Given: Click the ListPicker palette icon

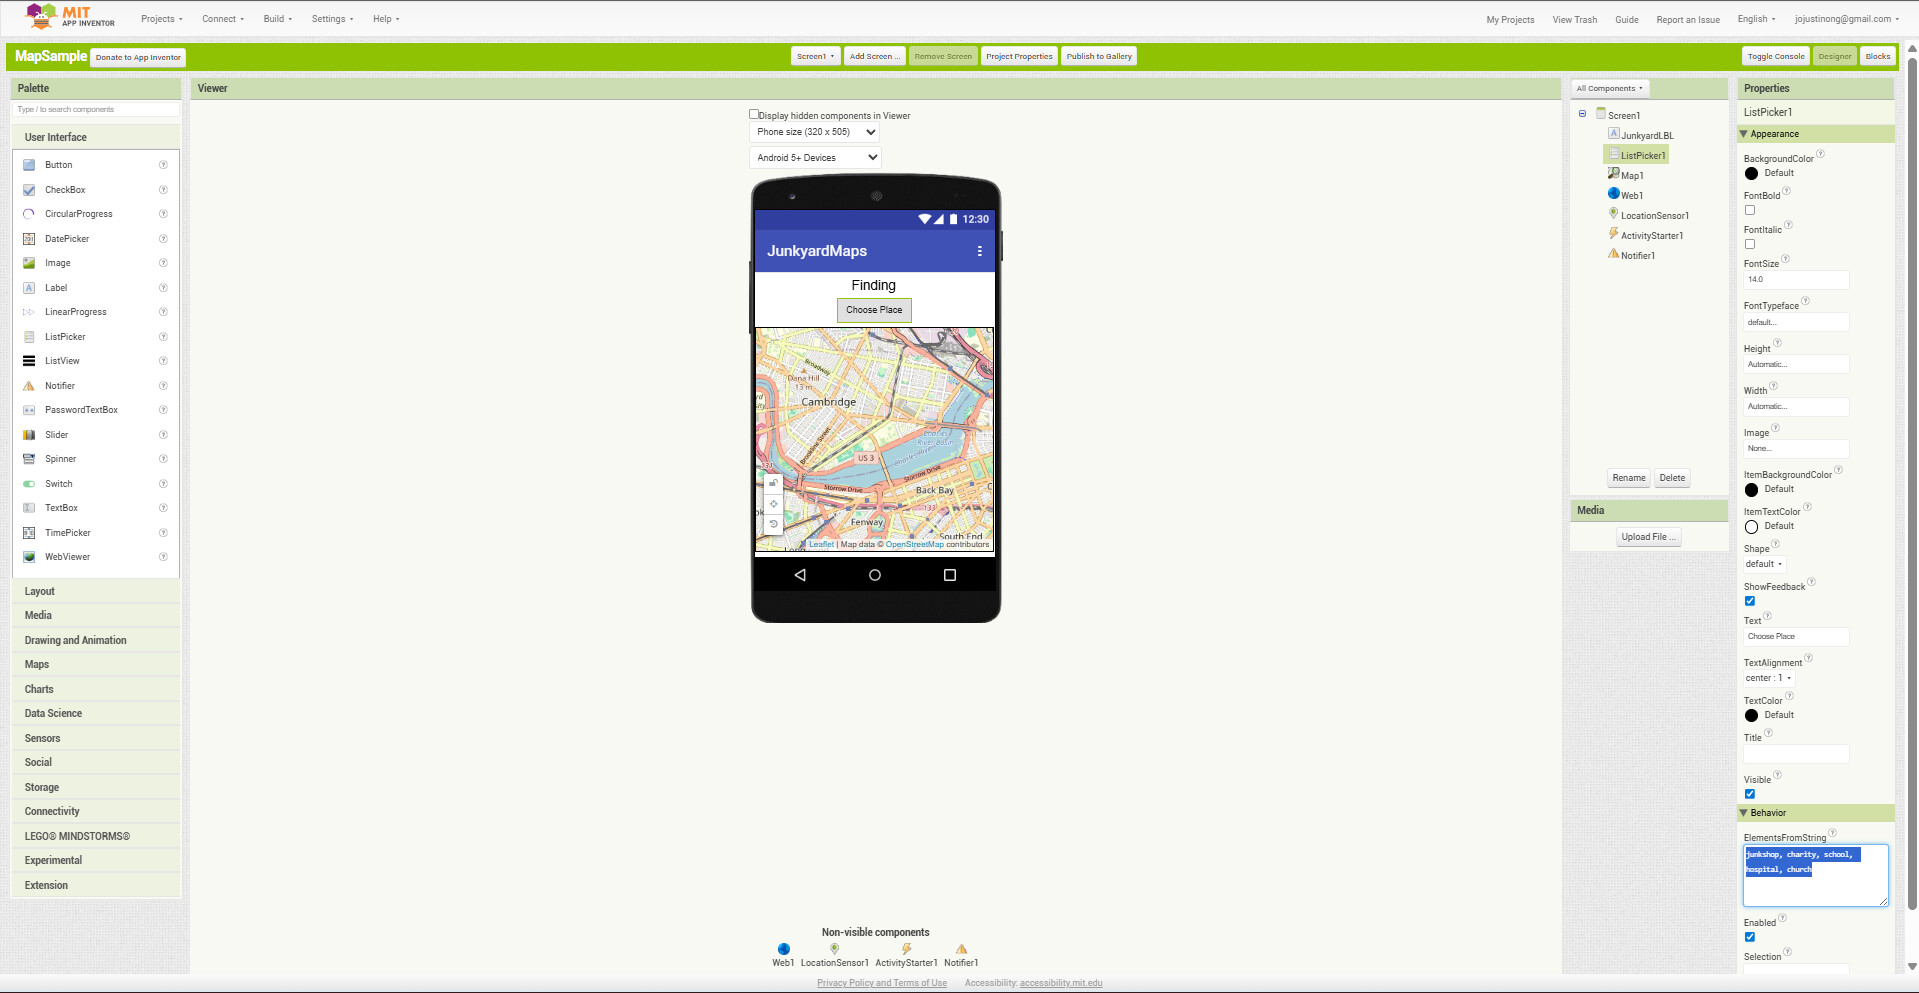Looking at the screenshot, I should pos(29,337).
